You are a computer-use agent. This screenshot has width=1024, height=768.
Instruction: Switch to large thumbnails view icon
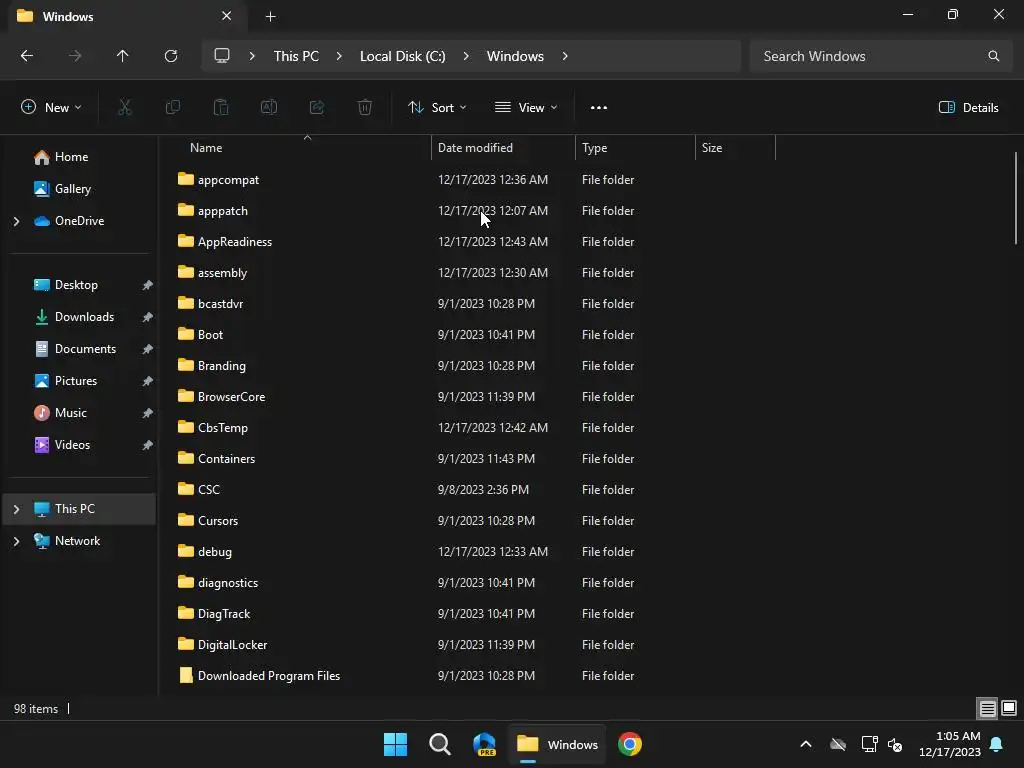[1009, 709]
